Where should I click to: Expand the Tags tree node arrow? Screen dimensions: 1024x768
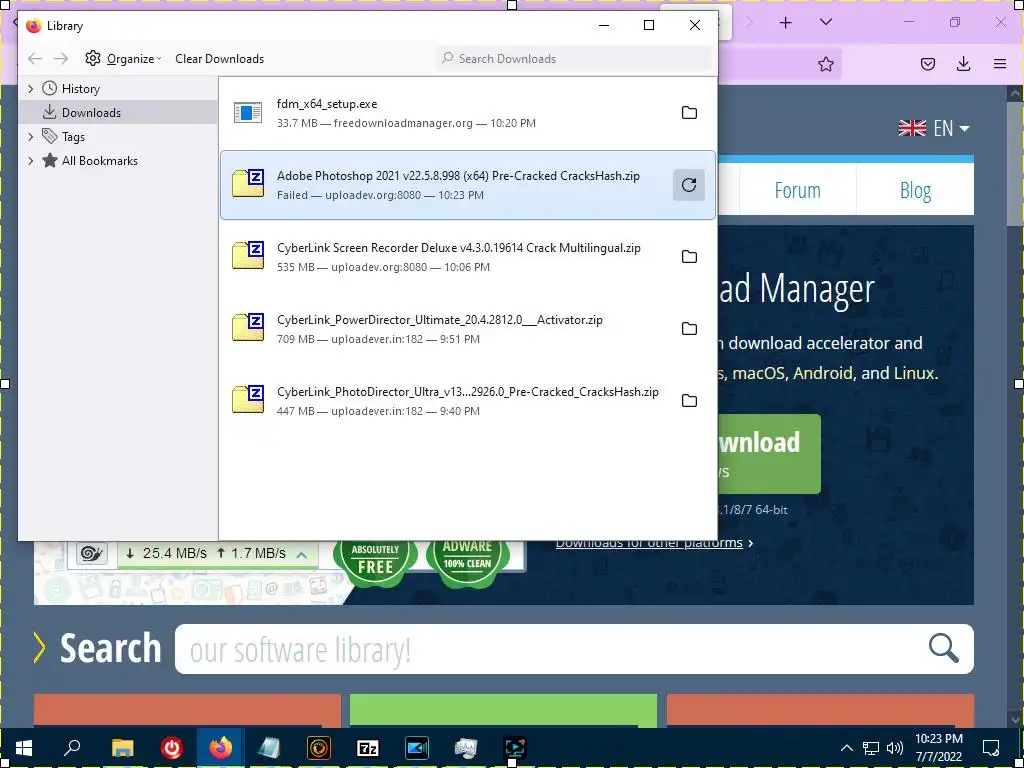(x=30, y=136)
